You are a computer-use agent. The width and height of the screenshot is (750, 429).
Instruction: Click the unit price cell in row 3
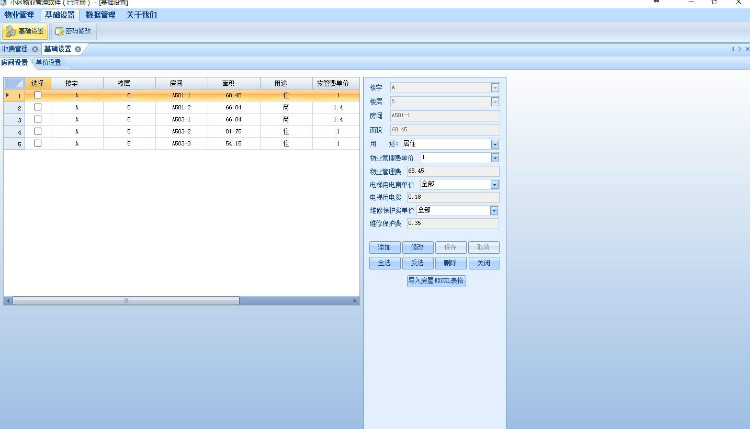point(336,120)
